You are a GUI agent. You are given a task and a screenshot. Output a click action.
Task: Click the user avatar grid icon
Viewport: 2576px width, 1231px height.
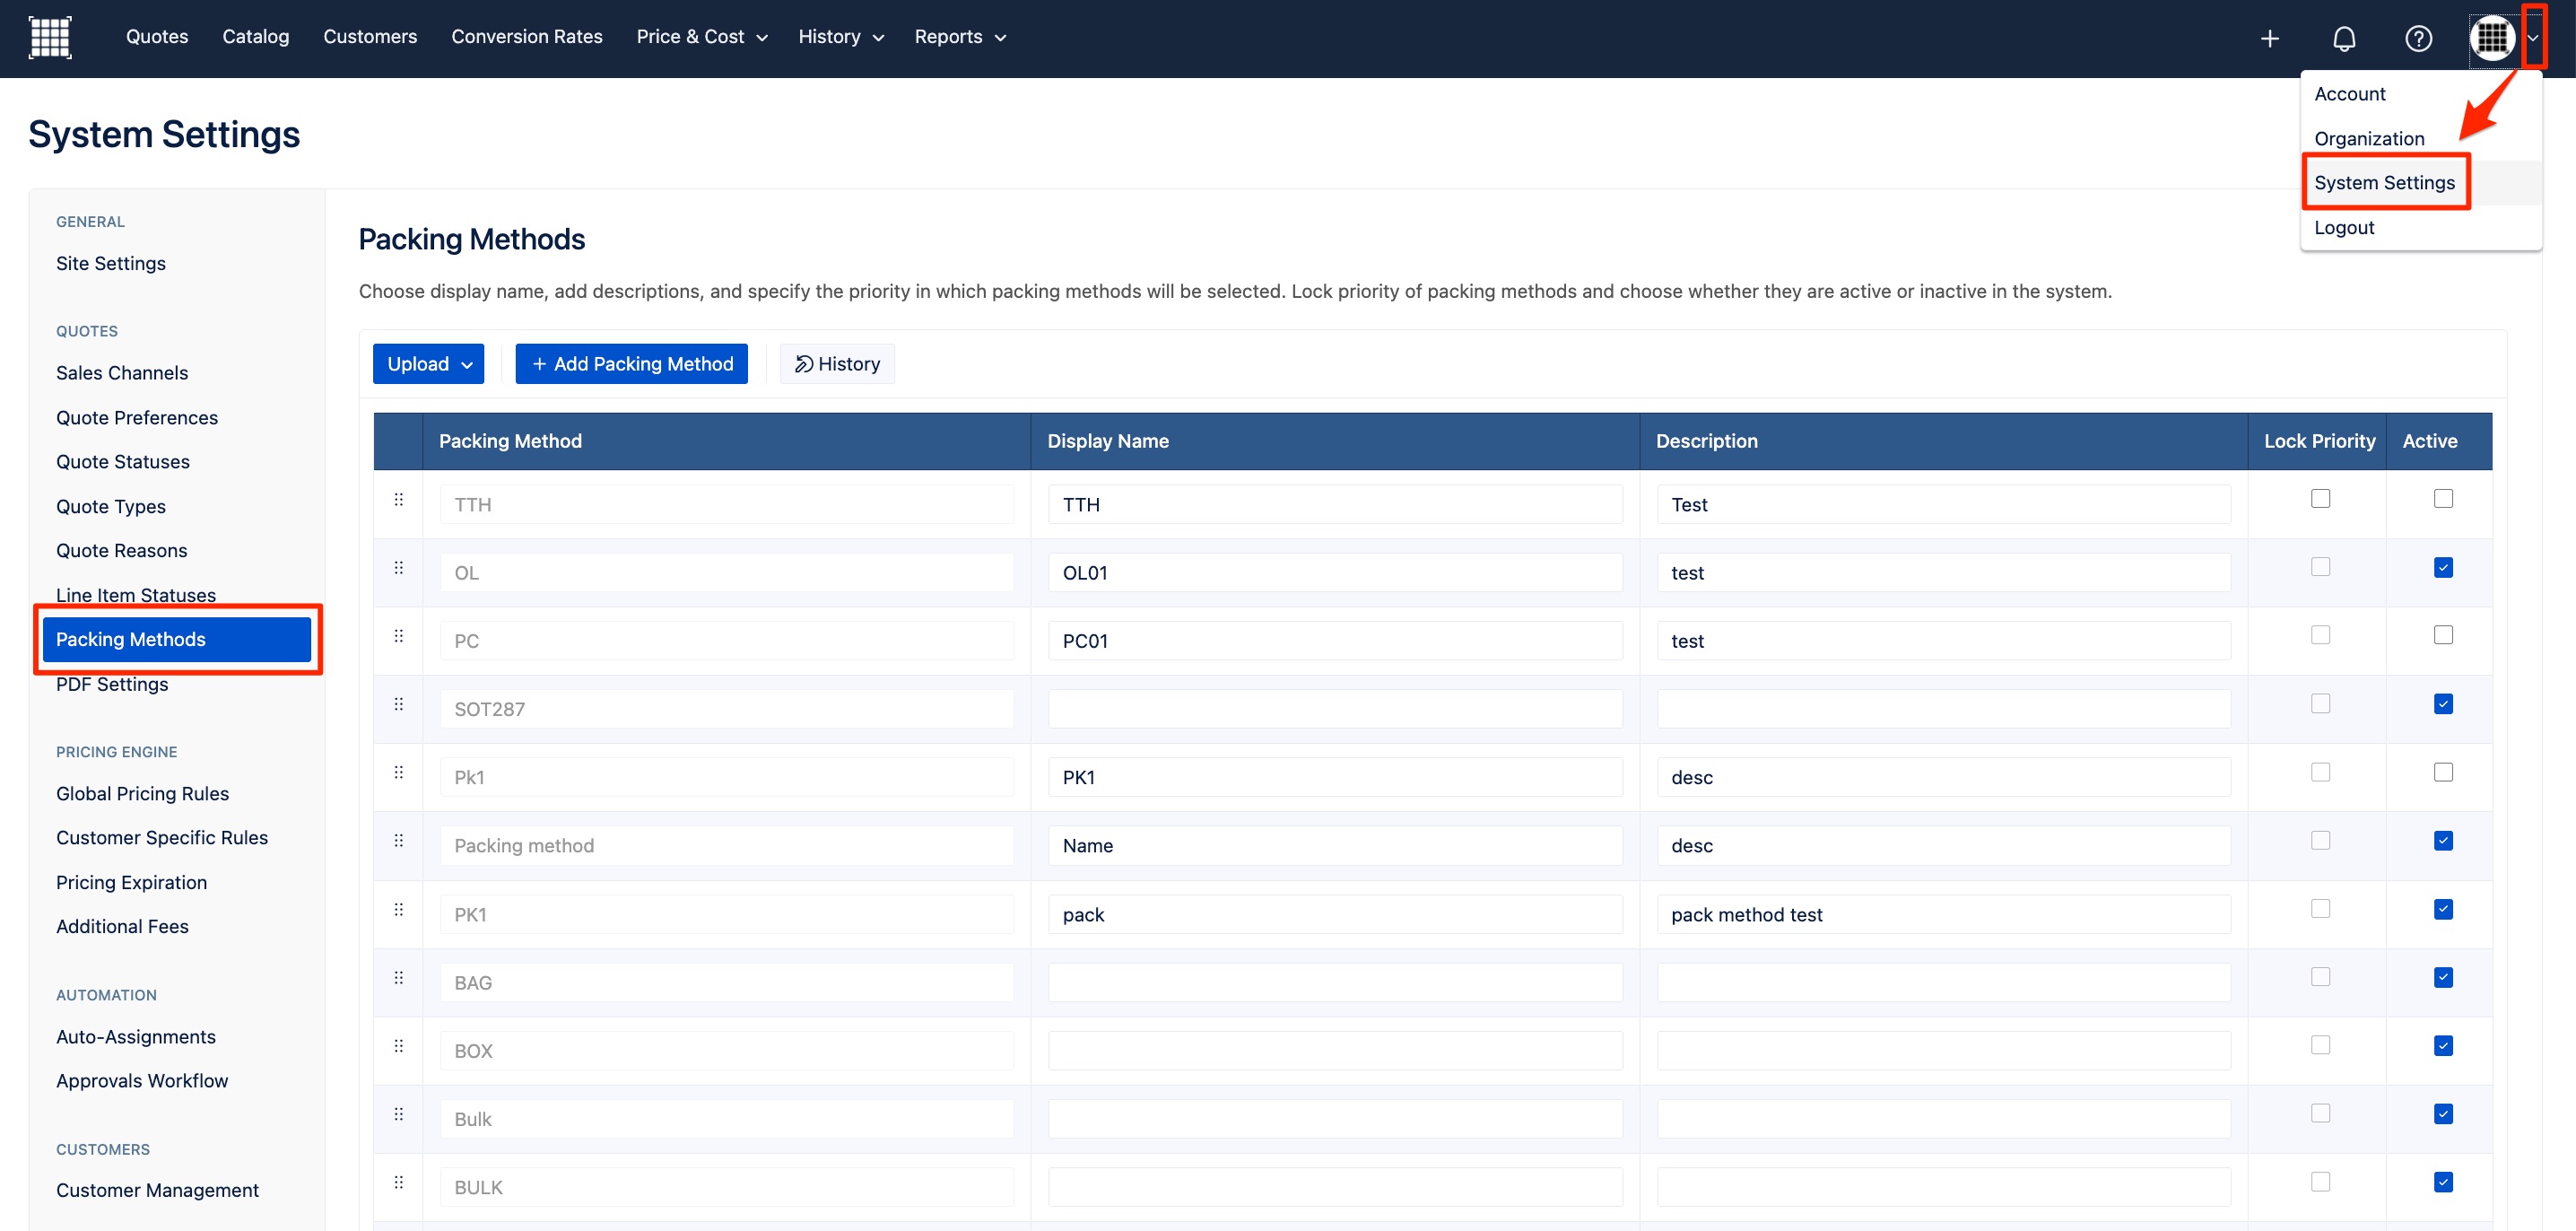tap(2492, 38)
